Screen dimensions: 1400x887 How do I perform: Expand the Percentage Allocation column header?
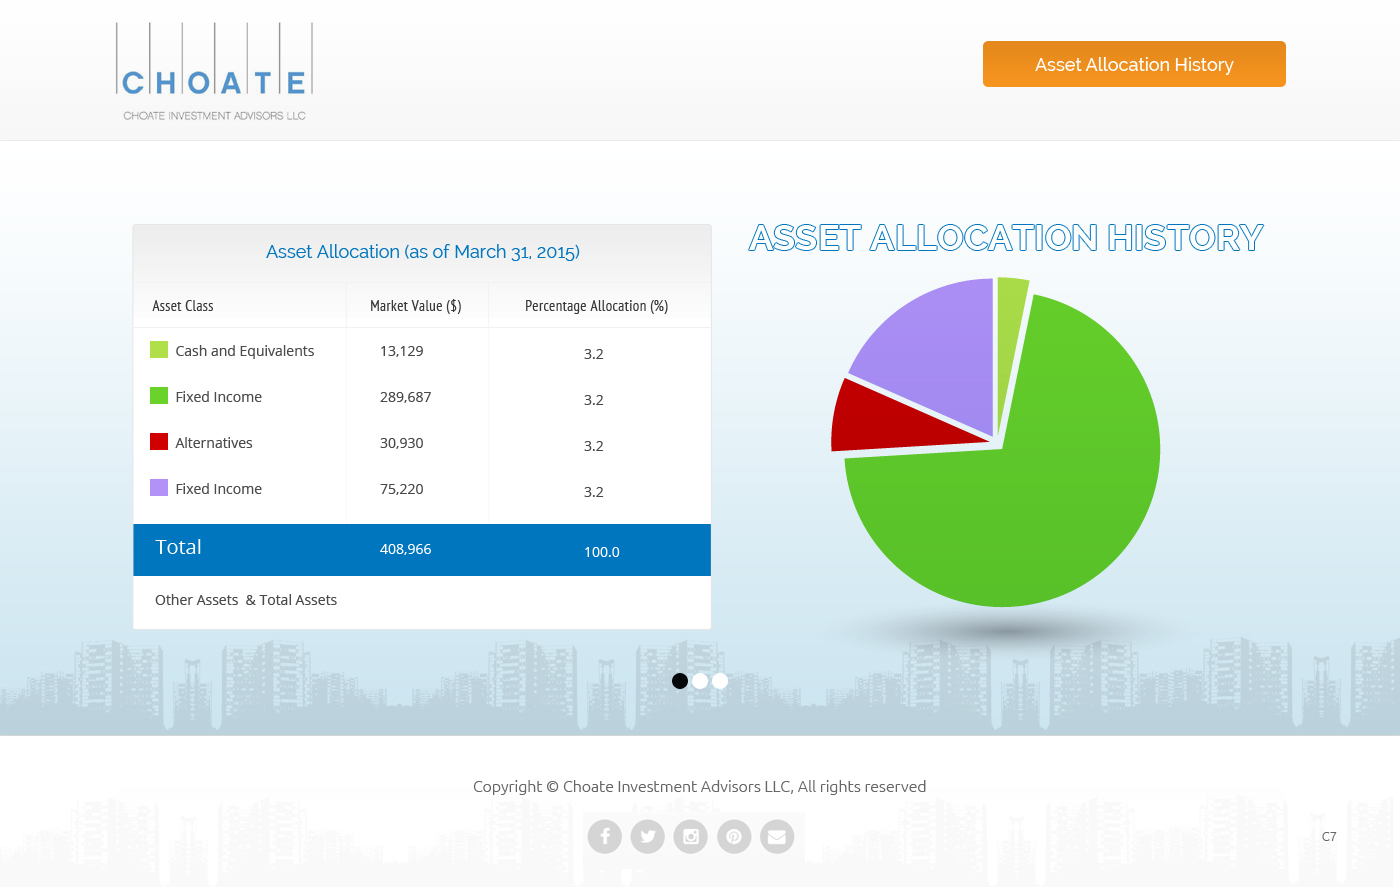[598, 306]
